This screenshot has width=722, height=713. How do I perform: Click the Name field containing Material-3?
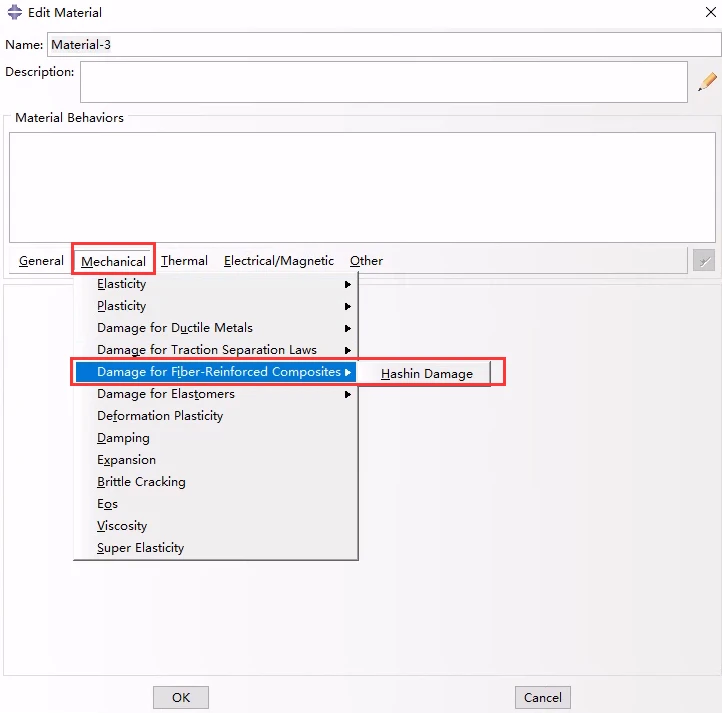(x=384, y=45)
